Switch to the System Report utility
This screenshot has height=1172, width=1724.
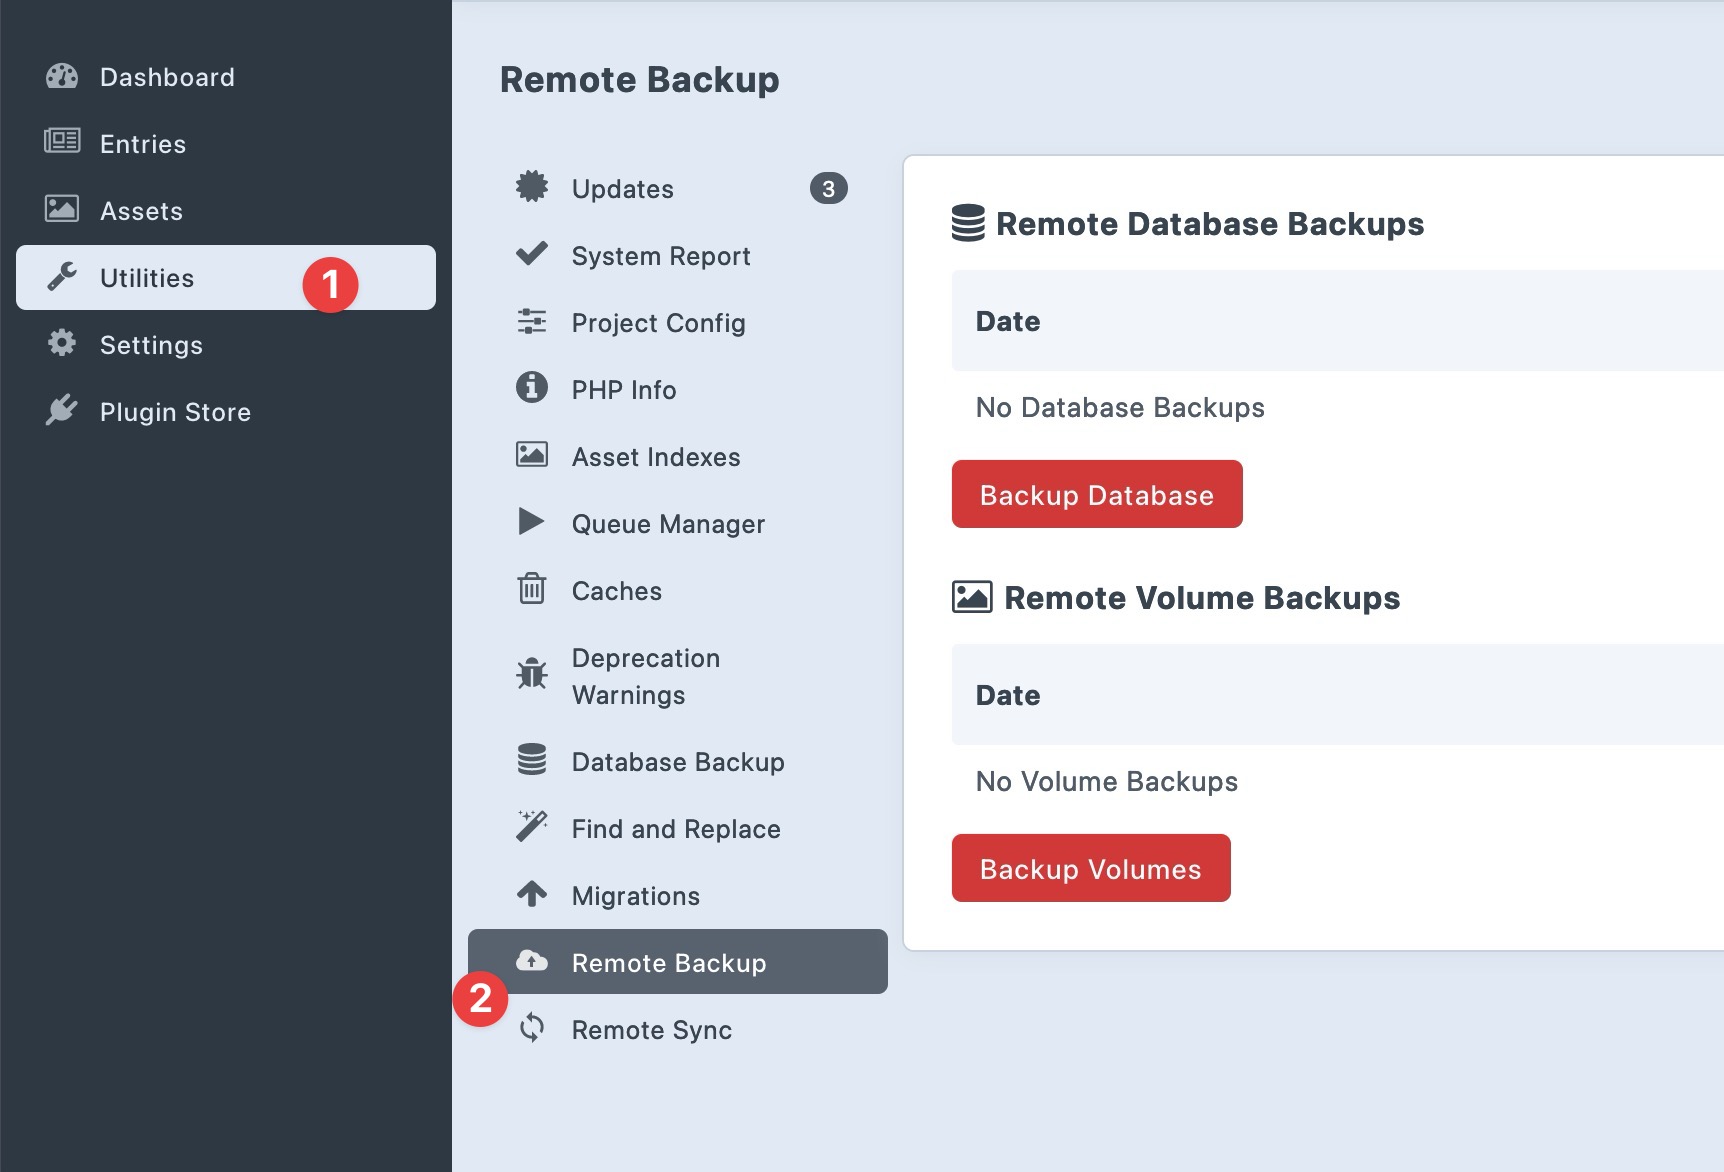[660, 256]
